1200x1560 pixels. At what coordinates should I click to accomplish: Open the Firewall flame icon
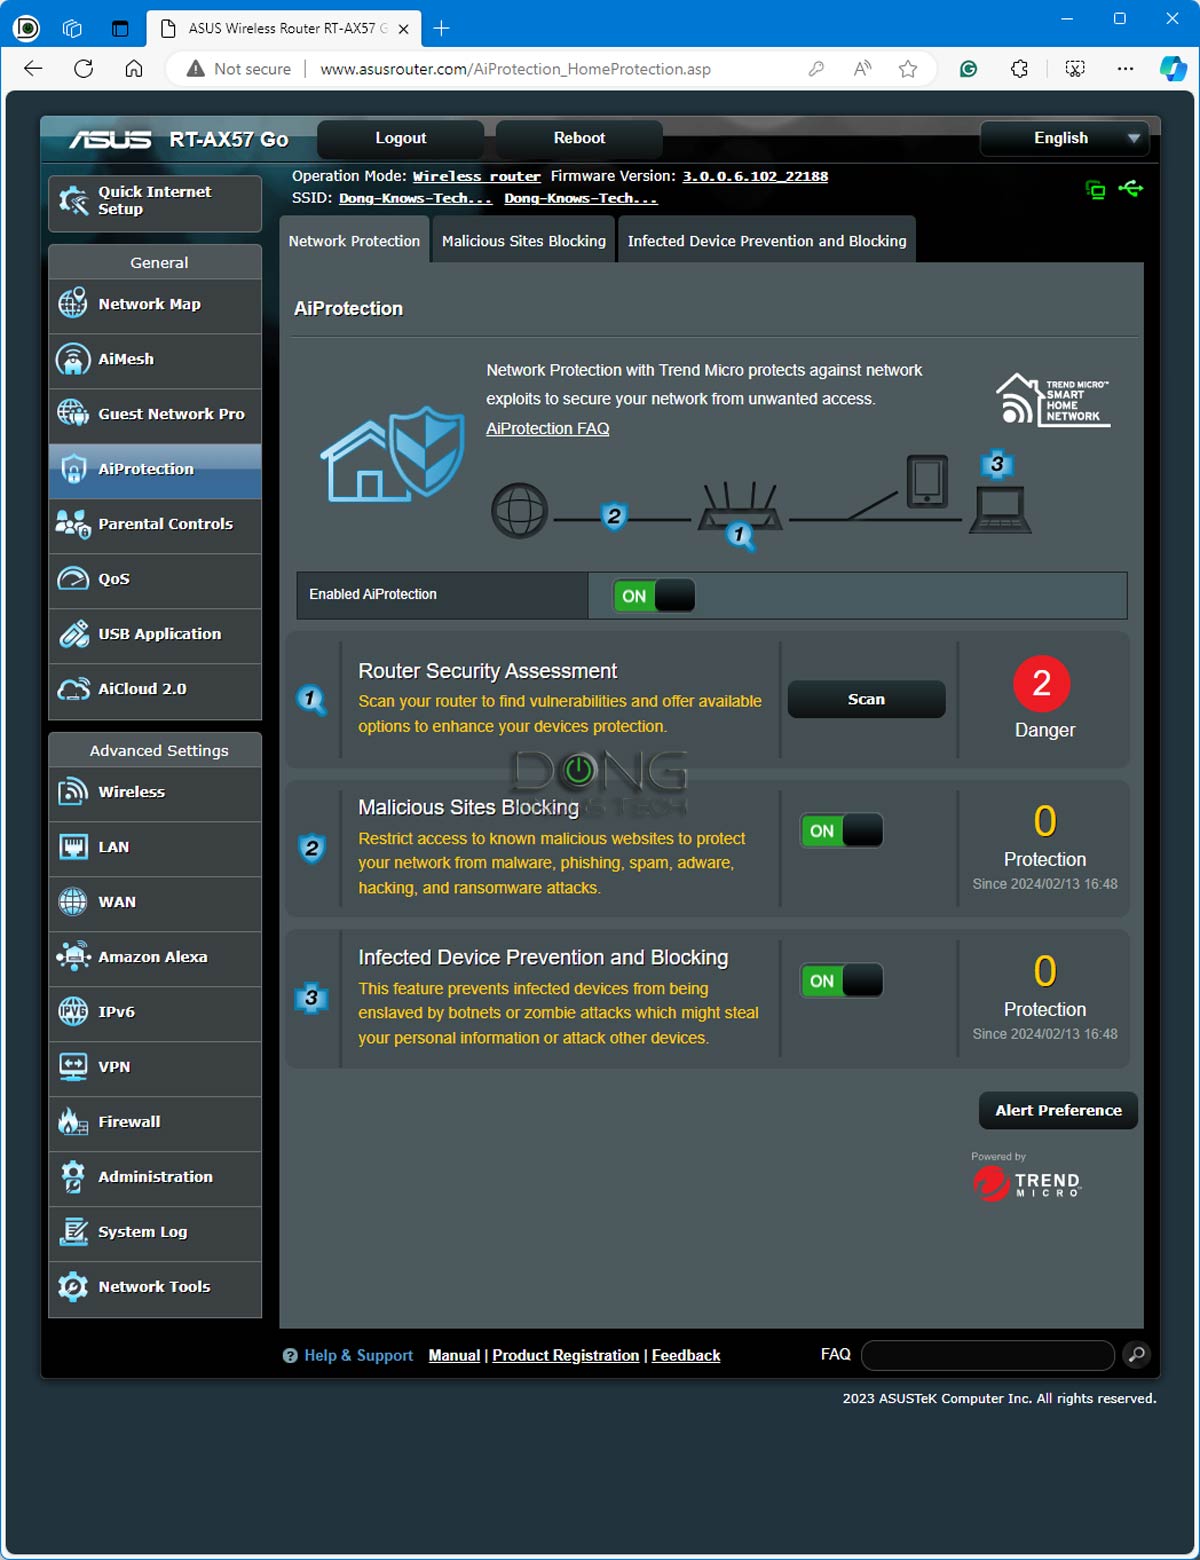pyautogui.click(x=73, y=1122)
